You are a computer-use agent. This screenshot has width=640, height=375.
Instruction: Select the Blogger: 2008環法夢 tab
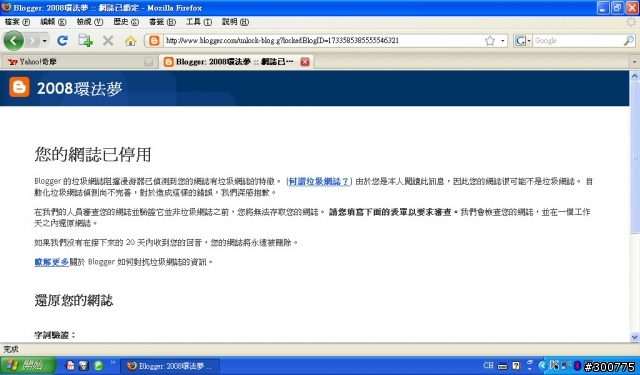point(235,62)
